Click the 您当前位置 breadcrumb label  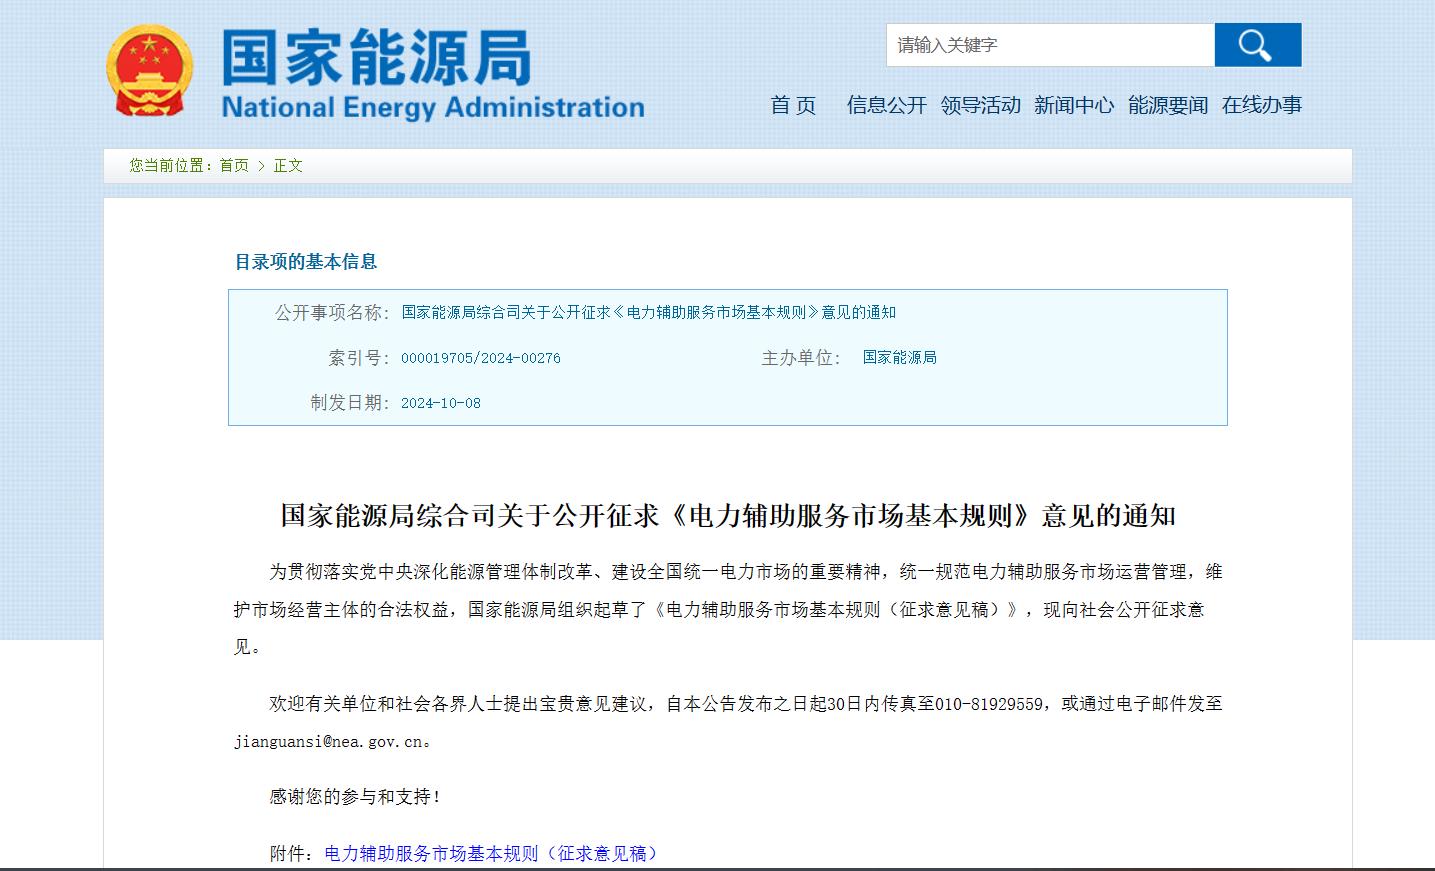(x=170, y=166)
